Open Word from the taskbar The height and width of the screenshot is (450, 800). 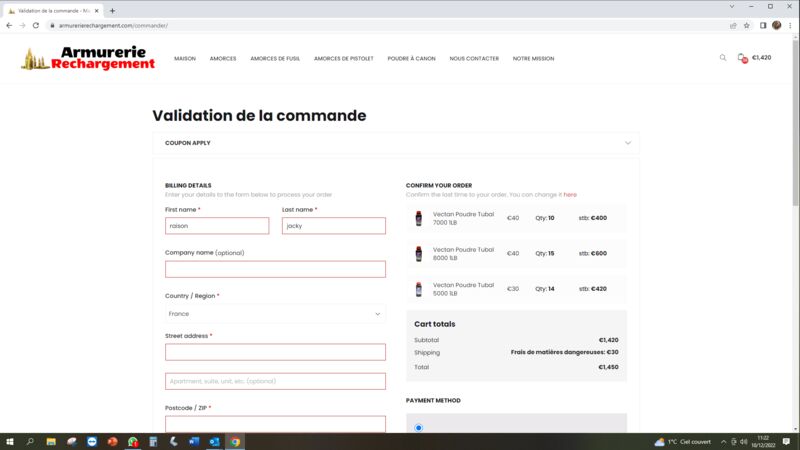[x=194, y=442]
